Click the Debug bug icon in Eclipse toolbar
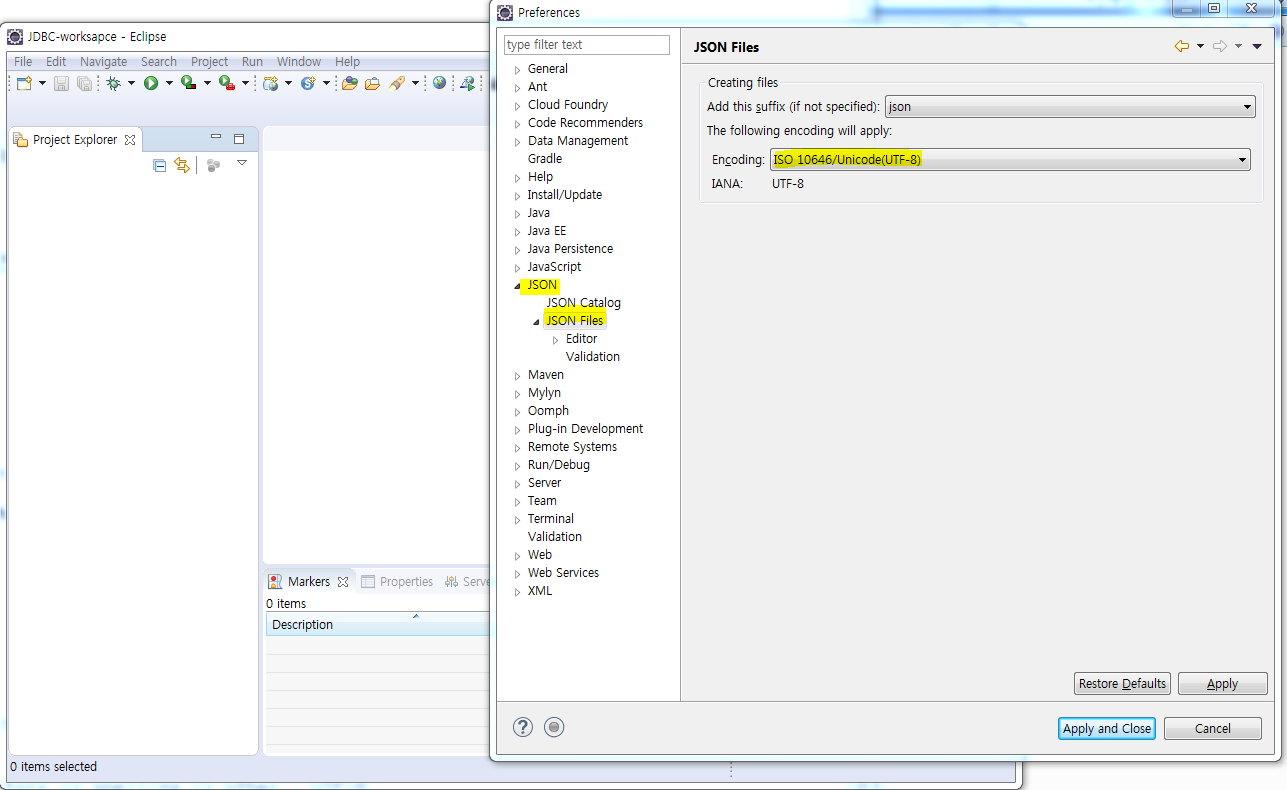 coord(113,83)
